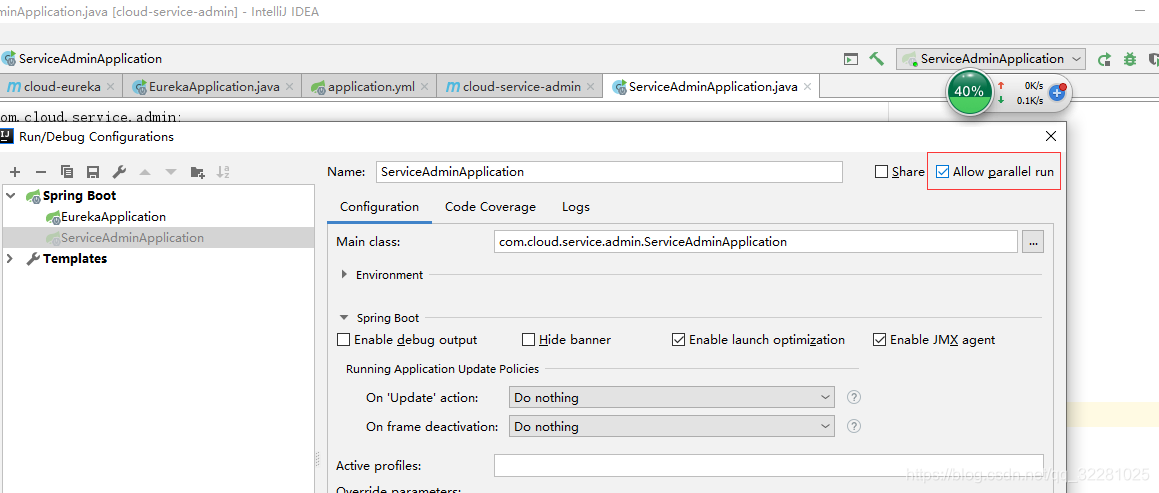Switch to the Logs tab
This screenshot has height=493, width=1159.
pyautogui.click(x=576, y=207)
